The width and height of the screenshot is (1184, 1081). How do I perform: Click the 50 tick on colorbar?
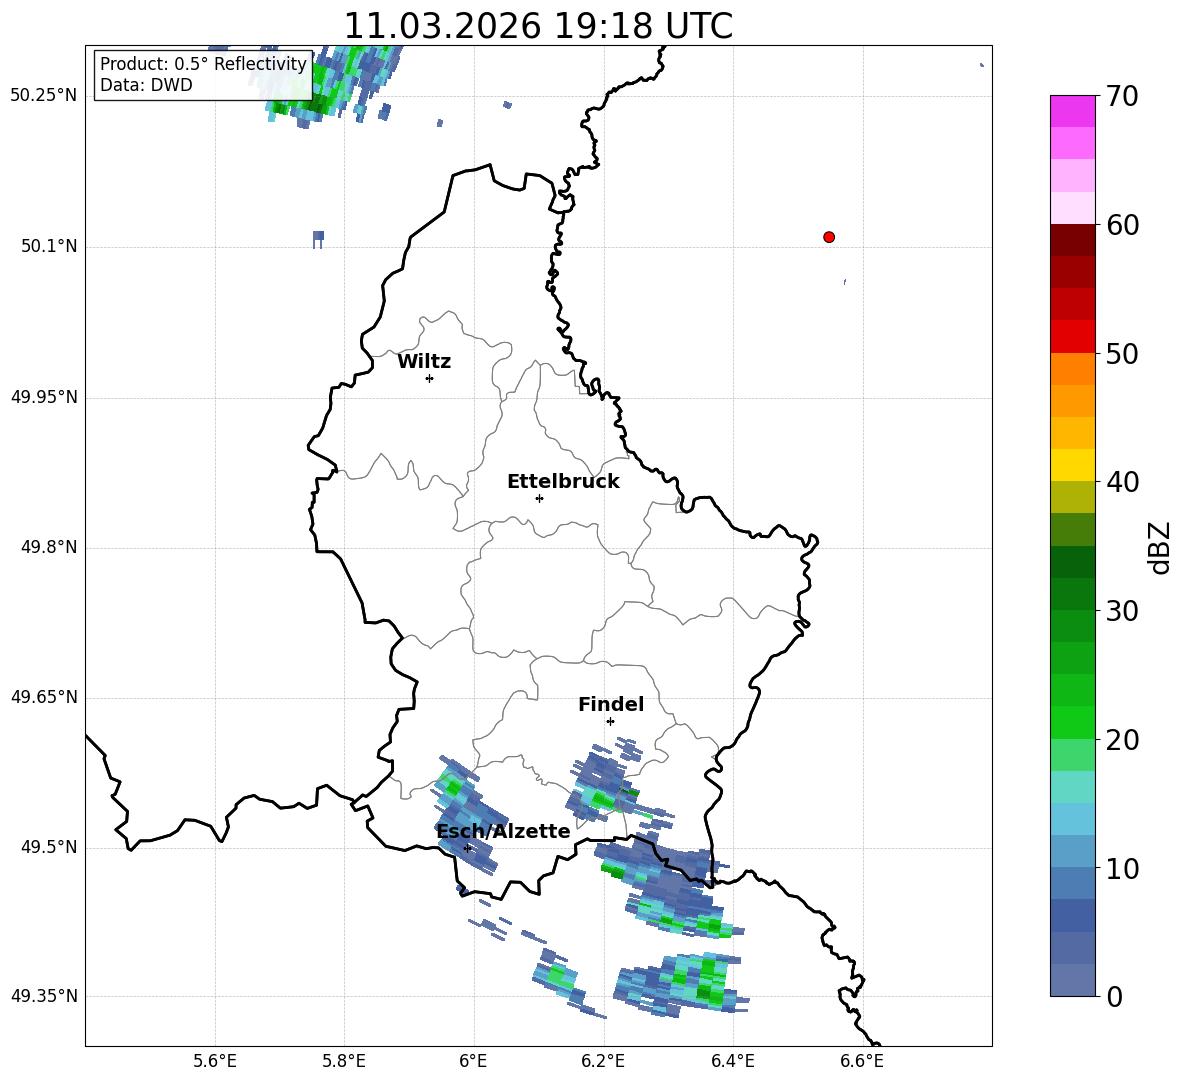tap(1121, 353)
